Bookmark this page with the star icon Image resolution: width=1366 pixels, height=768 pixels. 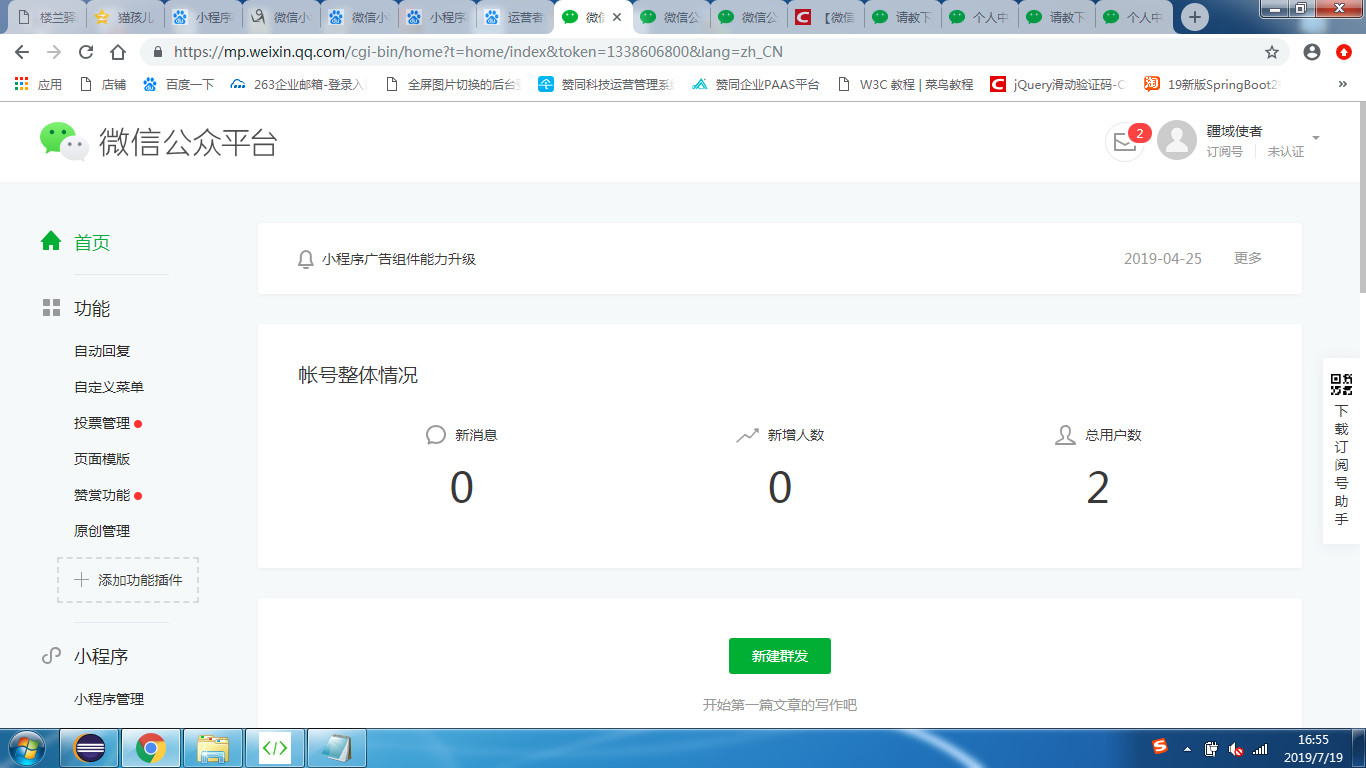tap(1272, 52)
